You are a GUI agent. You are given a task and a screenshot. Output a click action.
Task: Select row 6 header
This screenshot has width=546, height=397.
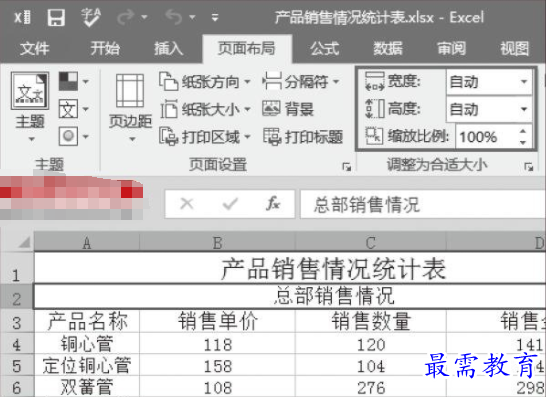tap(16, 386)
